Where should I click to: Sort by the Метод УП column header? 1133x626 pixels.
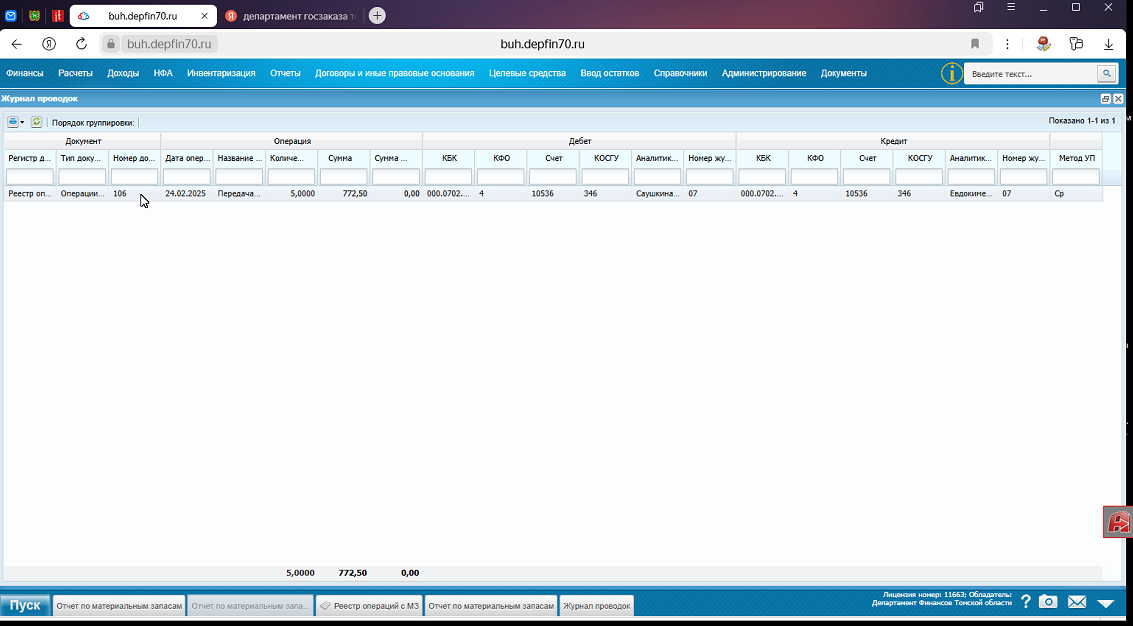(x=1076, y=158)
